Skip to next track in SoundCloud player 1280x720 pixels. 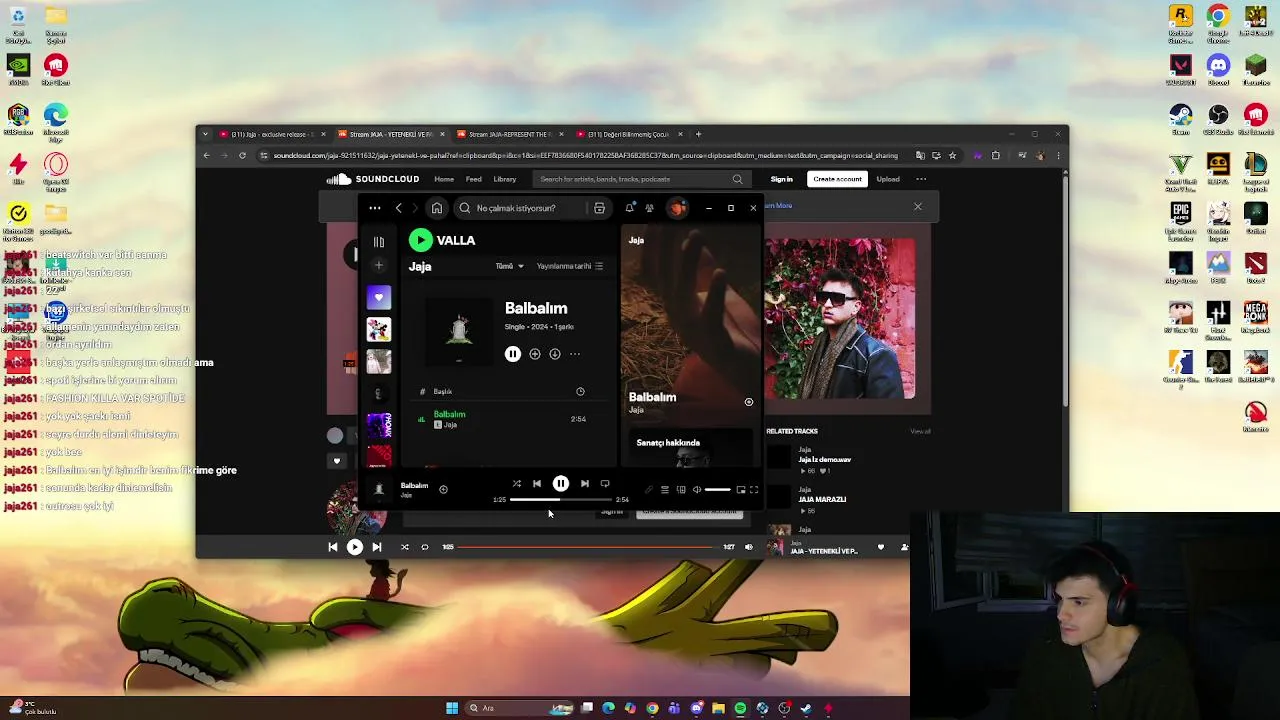377,547
